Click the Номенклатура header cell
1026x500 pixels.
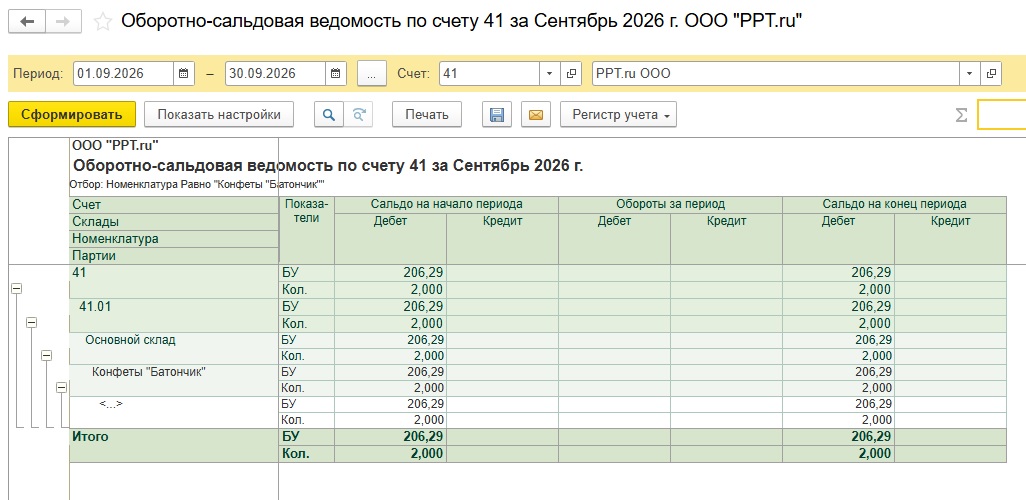coord(174,239)
